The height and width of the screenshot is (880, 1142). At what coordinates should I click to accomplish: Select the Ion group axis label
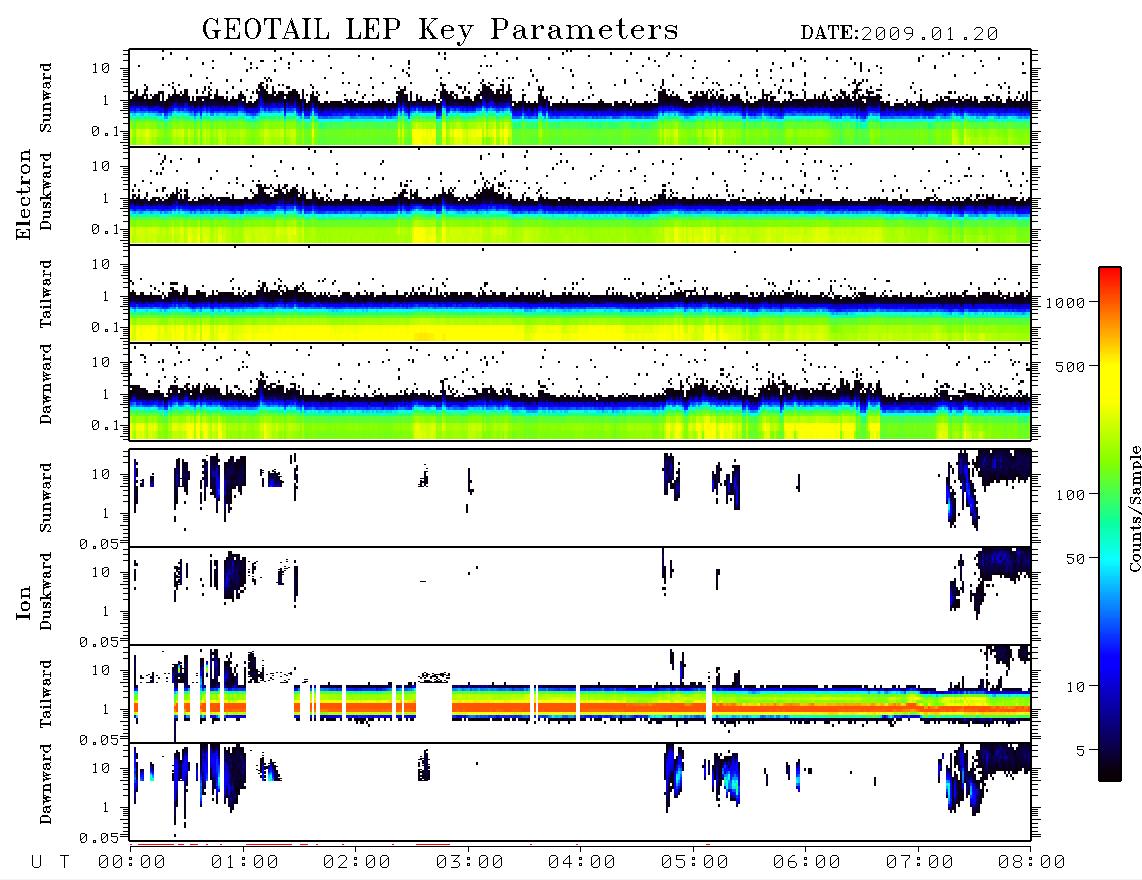coord(24,602)
